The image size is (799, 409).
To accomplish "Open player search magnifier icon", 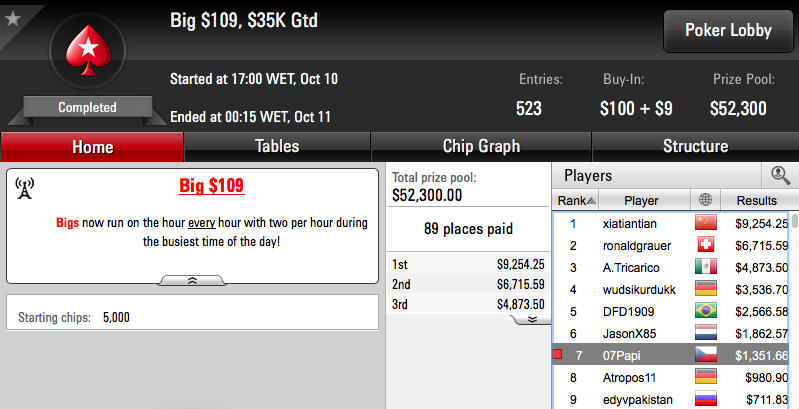I will (x=780, y=175).
